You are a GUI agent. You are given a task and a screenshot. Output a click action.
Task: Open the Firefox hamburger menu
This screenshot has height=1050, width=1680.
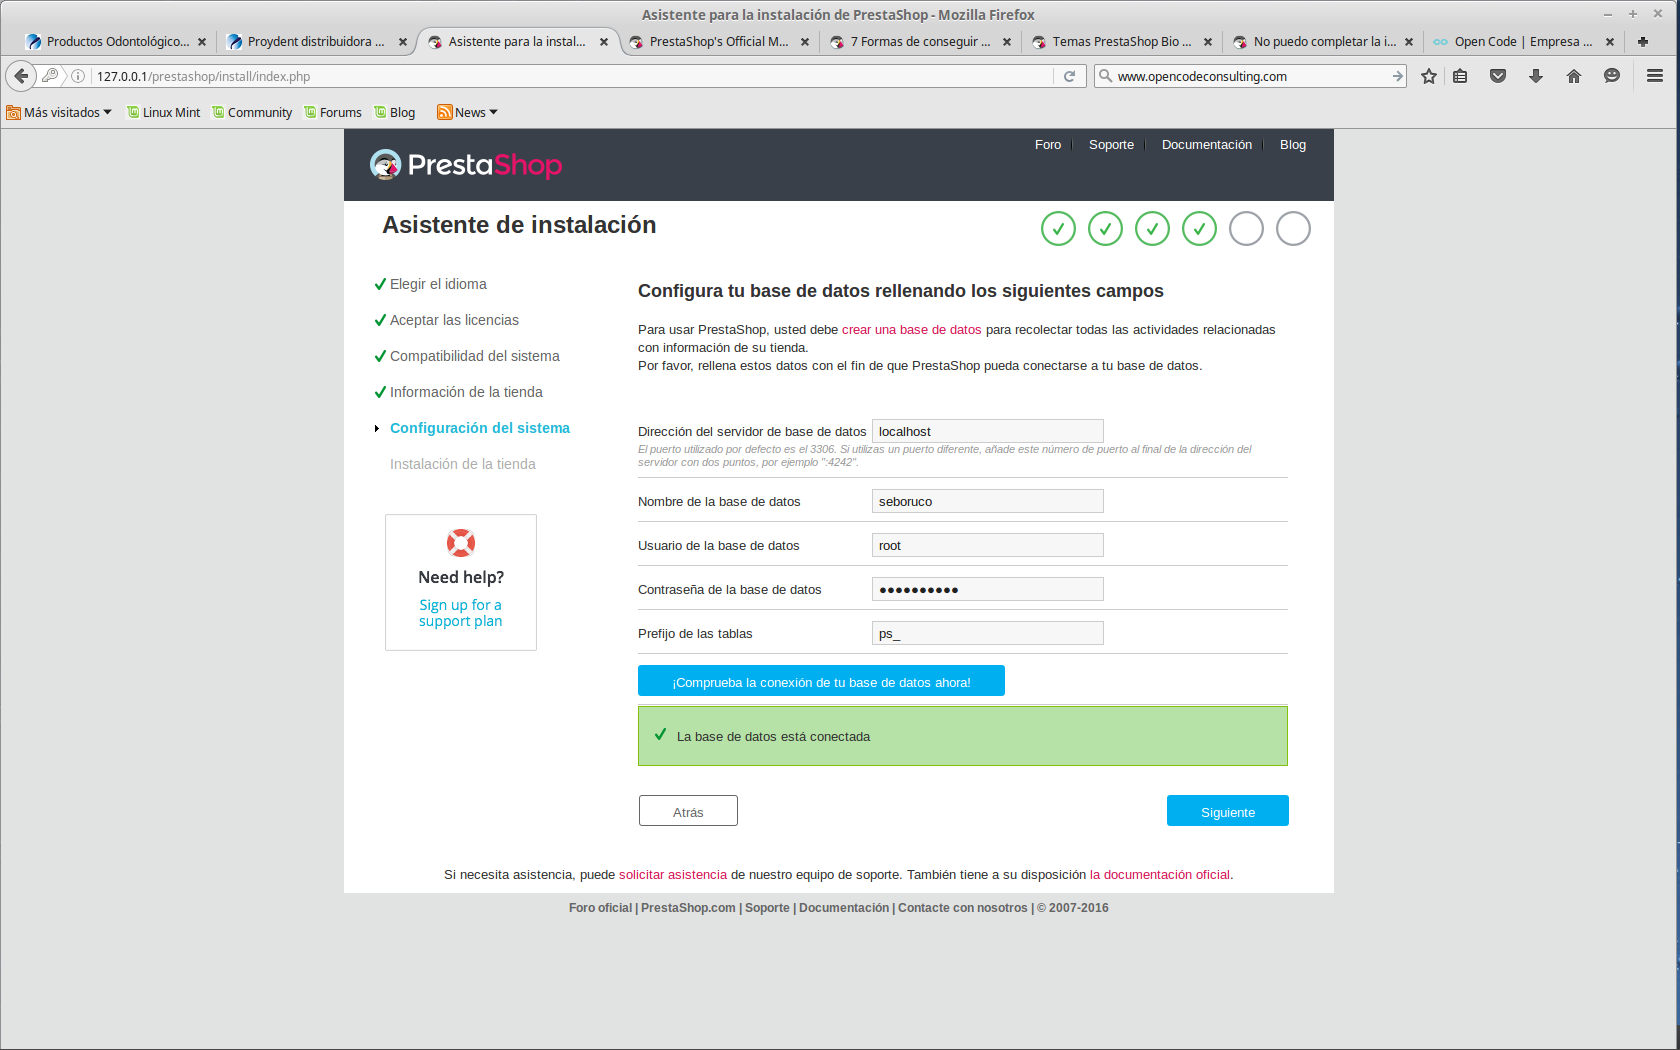click(x=1655, y=76)
